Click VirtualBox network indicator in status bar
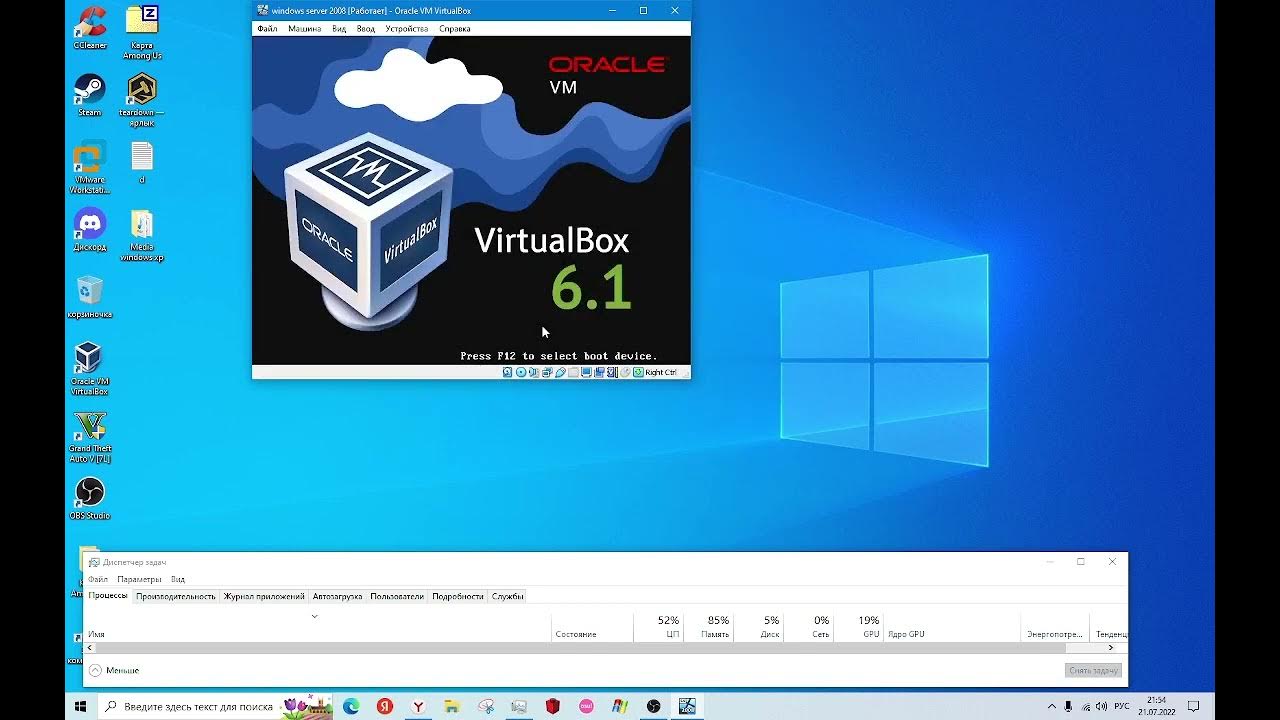The height and width of the screenshot is (720, 1280). coord(547,372)
